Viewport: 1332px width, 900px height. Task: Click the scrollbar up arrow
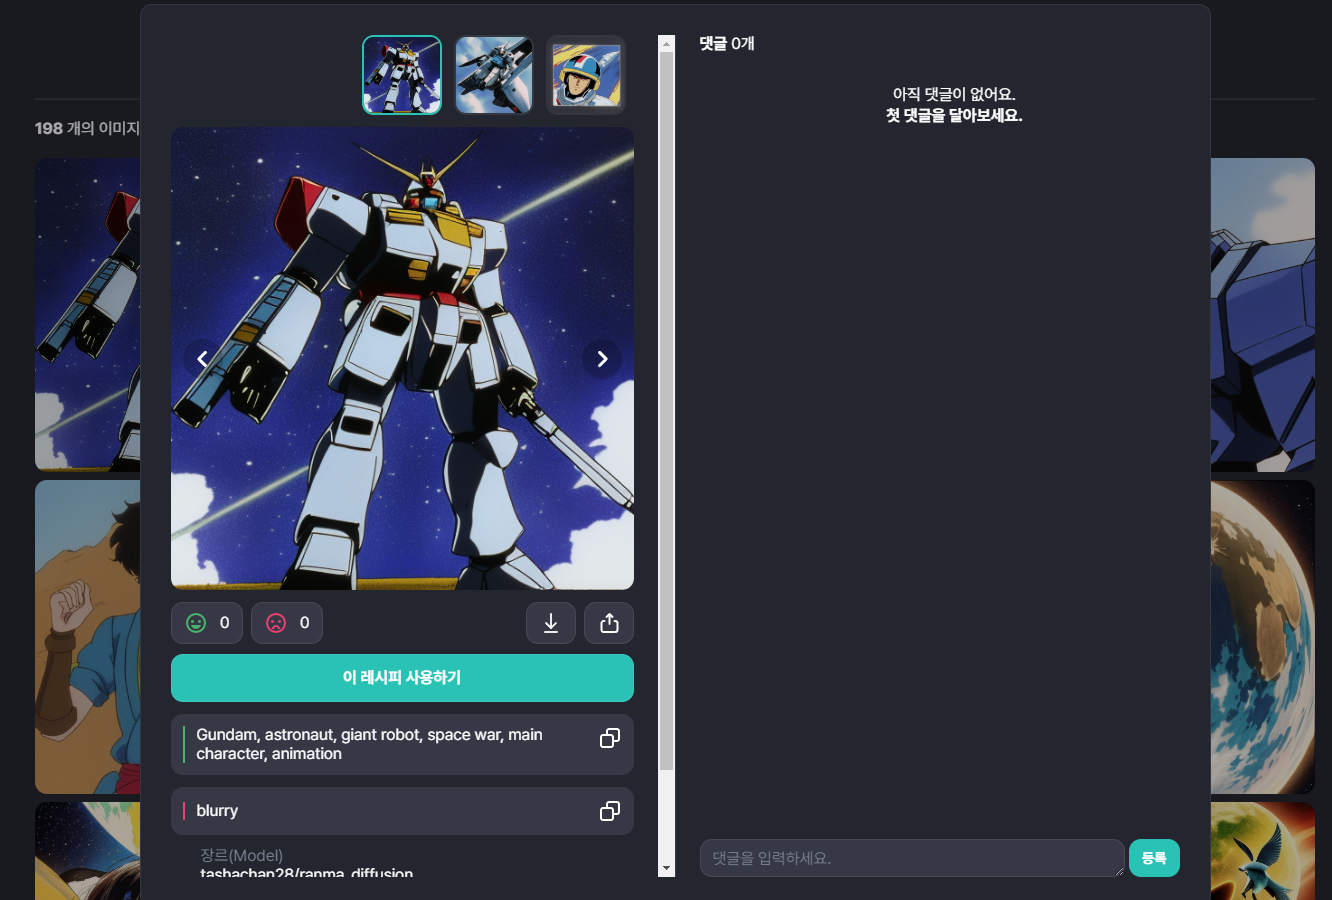coord(666,43)
